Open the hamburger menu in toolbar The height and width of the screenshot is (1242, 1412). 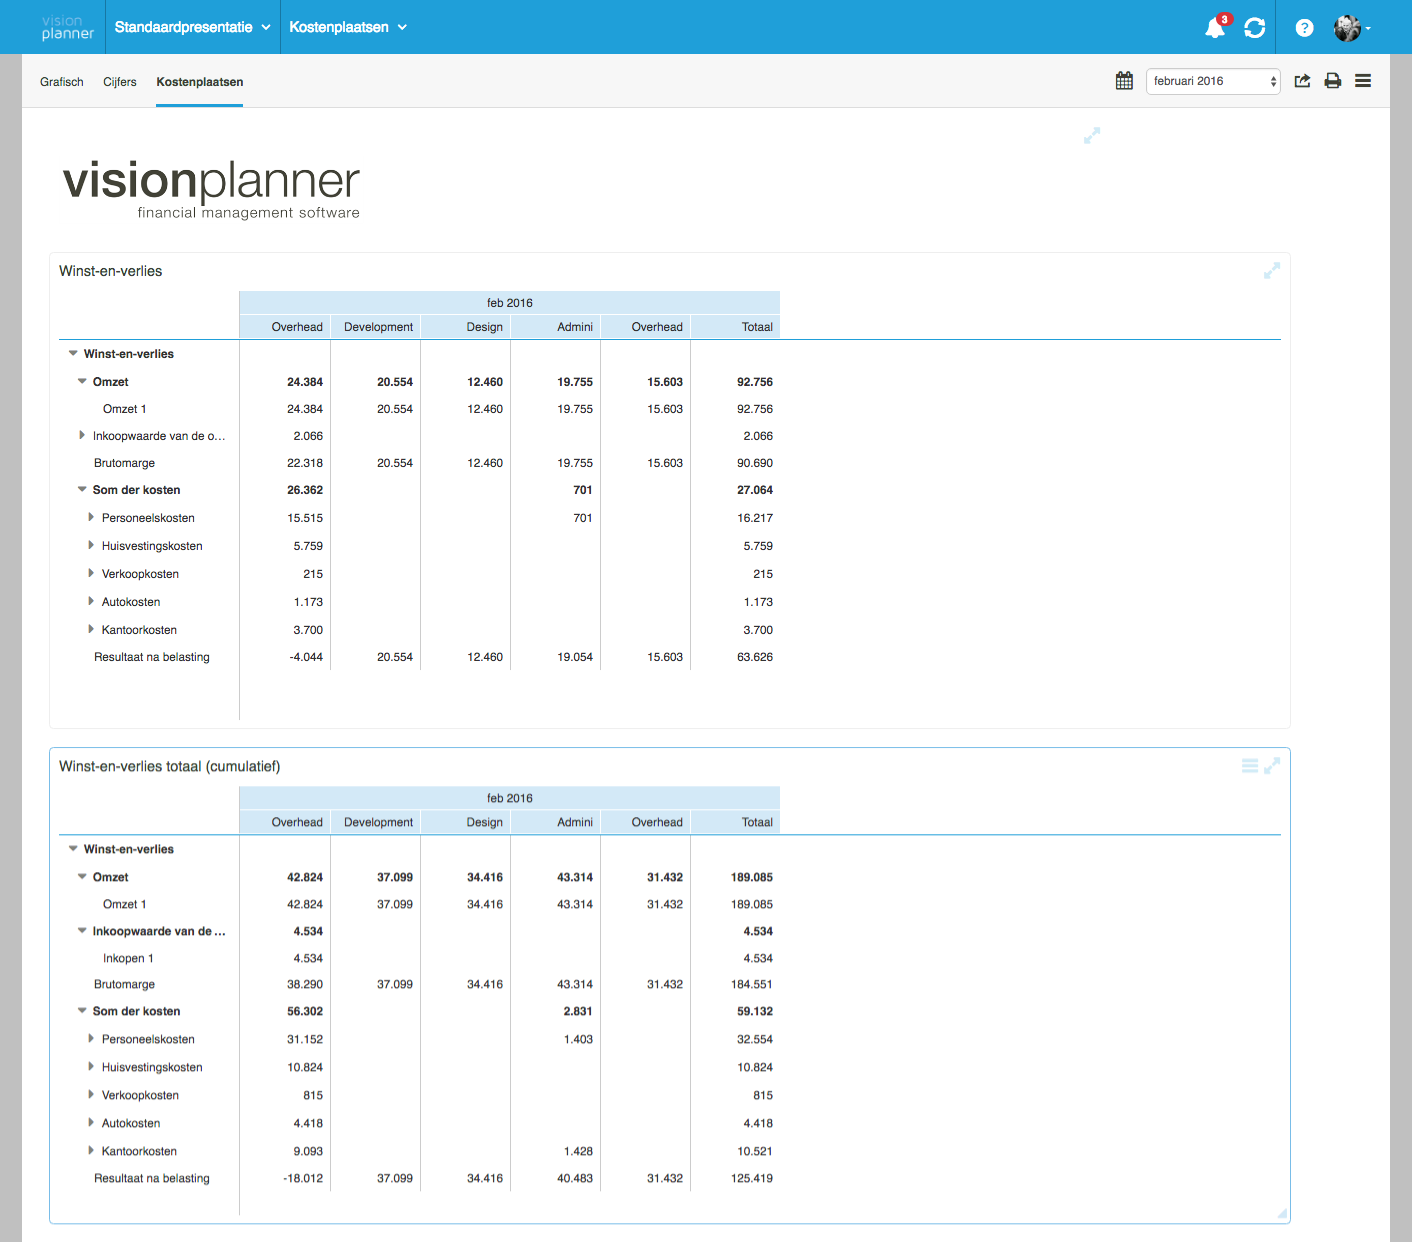pyautogui.click(x=1363, y=81)
